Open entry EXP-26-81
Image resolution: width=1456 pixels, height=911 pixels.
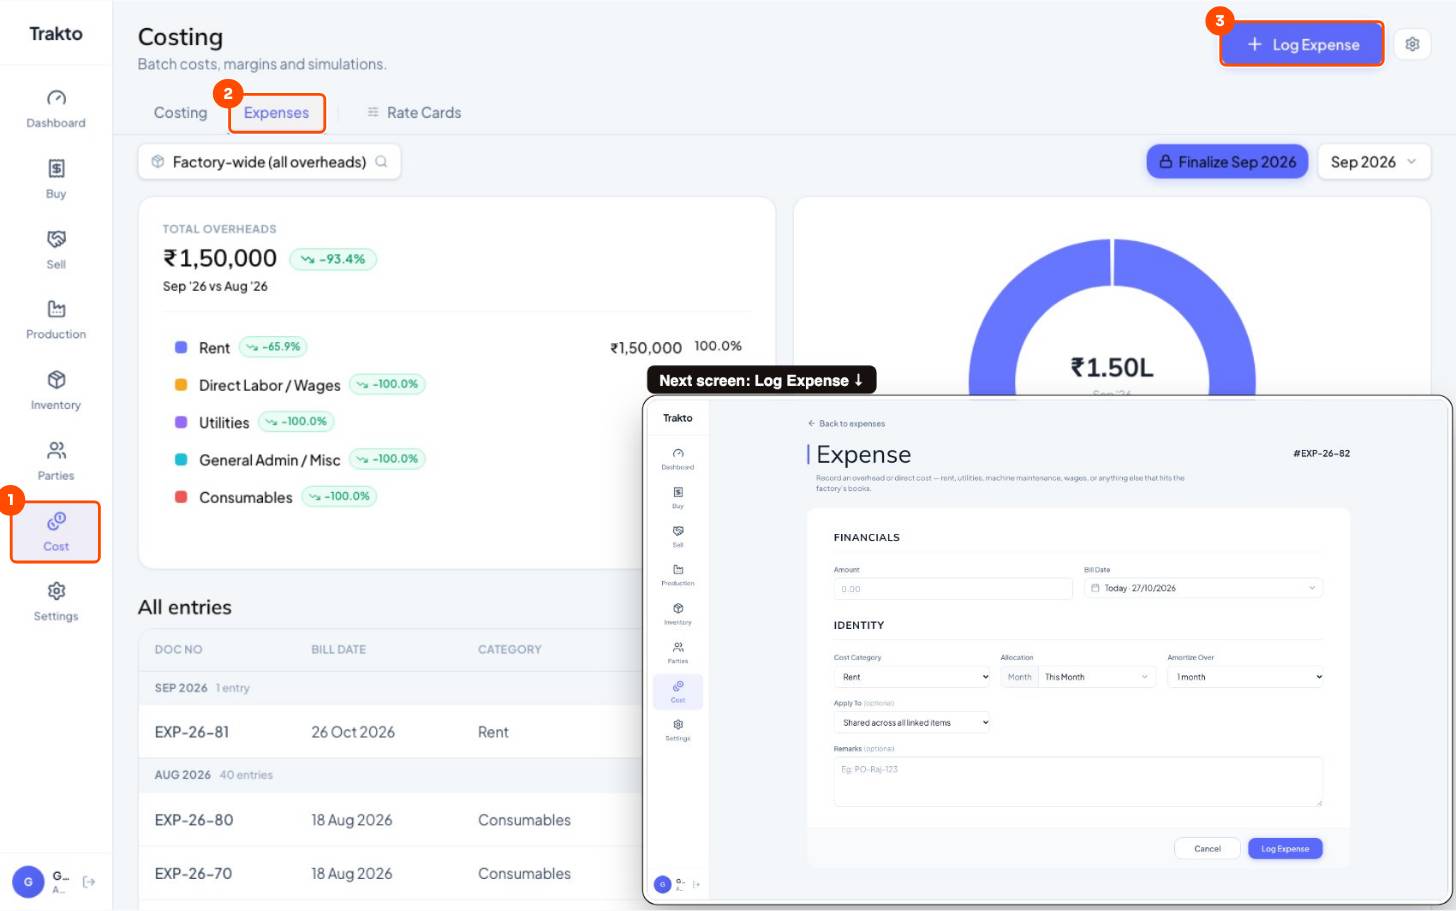point(191,733)
